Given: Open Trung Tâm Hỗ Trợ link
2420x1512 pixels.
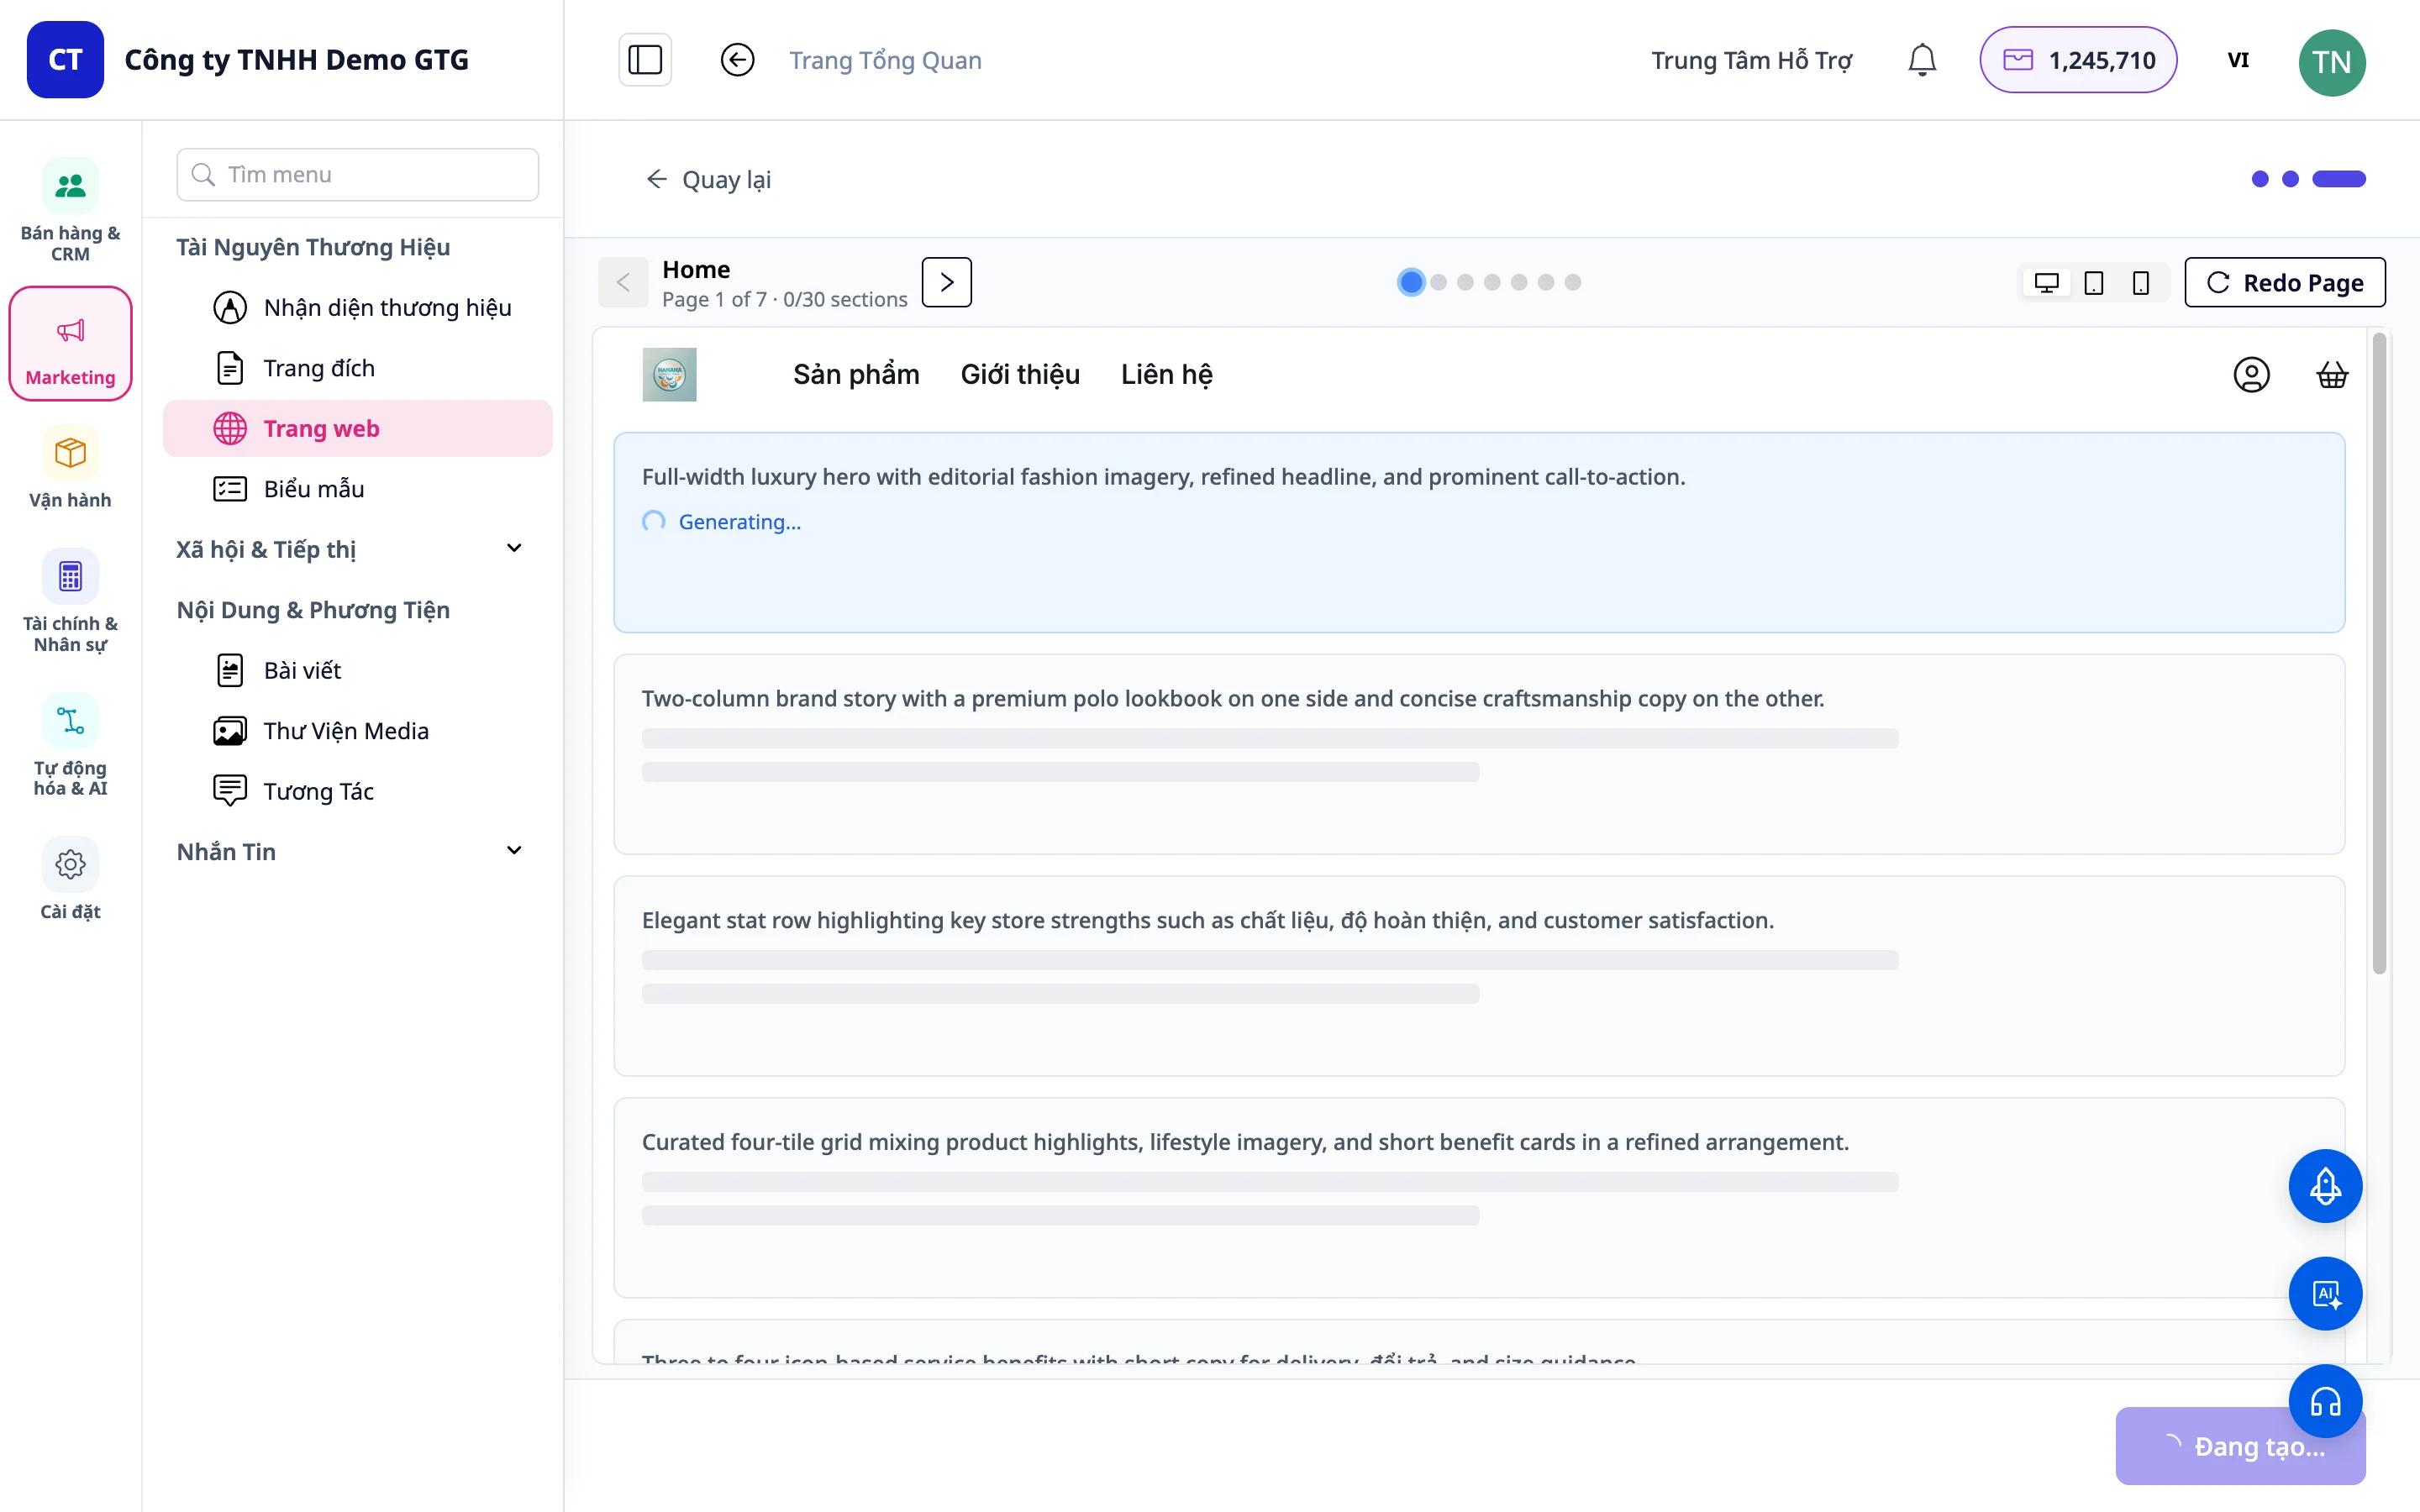Looking at the screenshot, I should coord(1751,61).
